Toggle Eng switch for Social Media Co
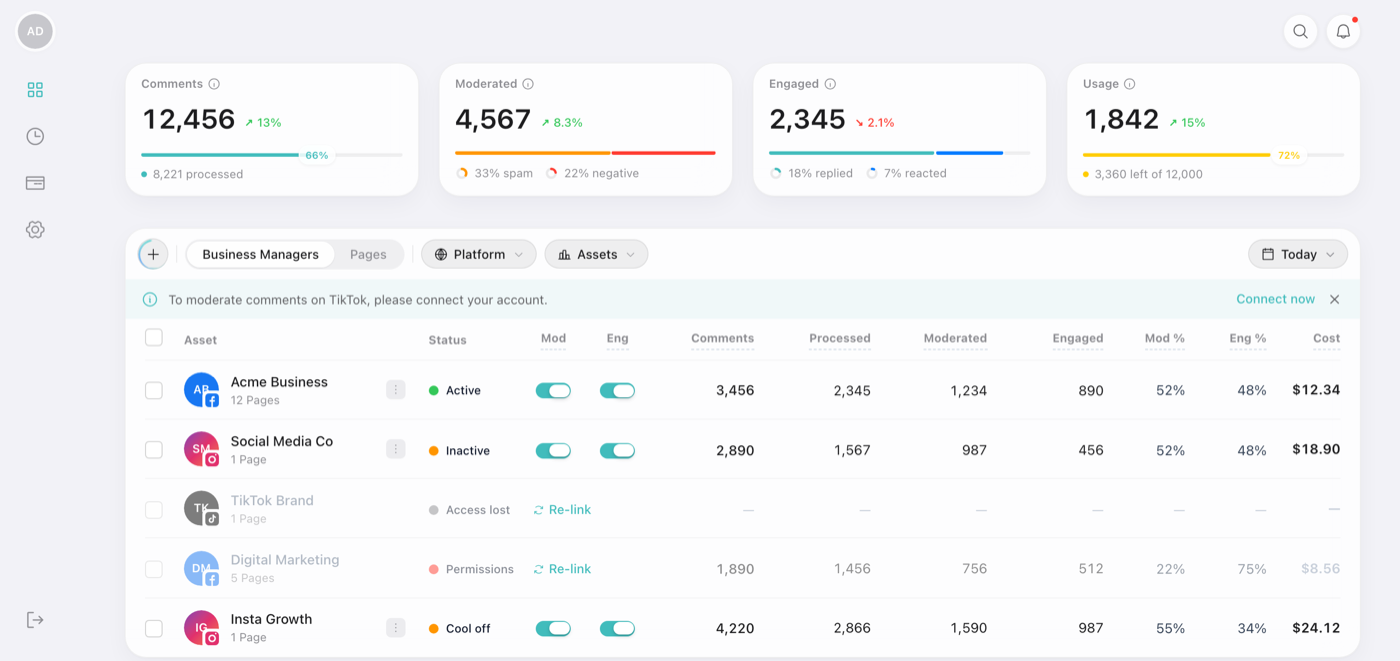This screenshot has width=1400, height=661. [x=617, y=450]
